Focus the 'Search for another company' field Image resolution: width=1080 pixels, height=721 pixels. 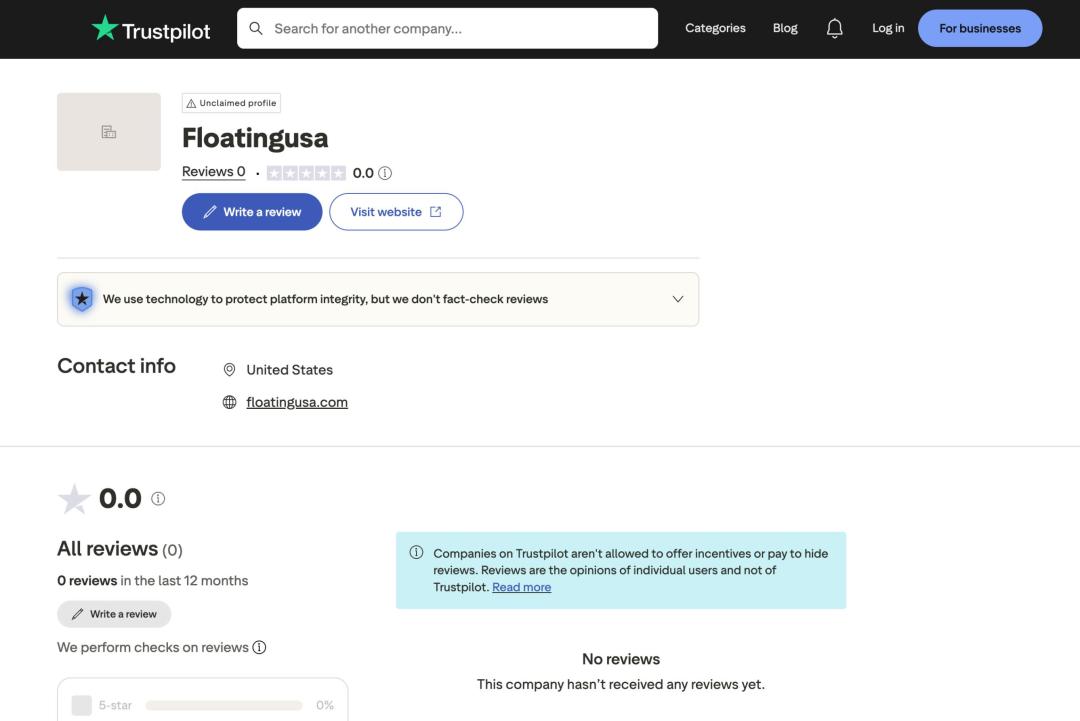pyautogui.click(x=447, y=28)
